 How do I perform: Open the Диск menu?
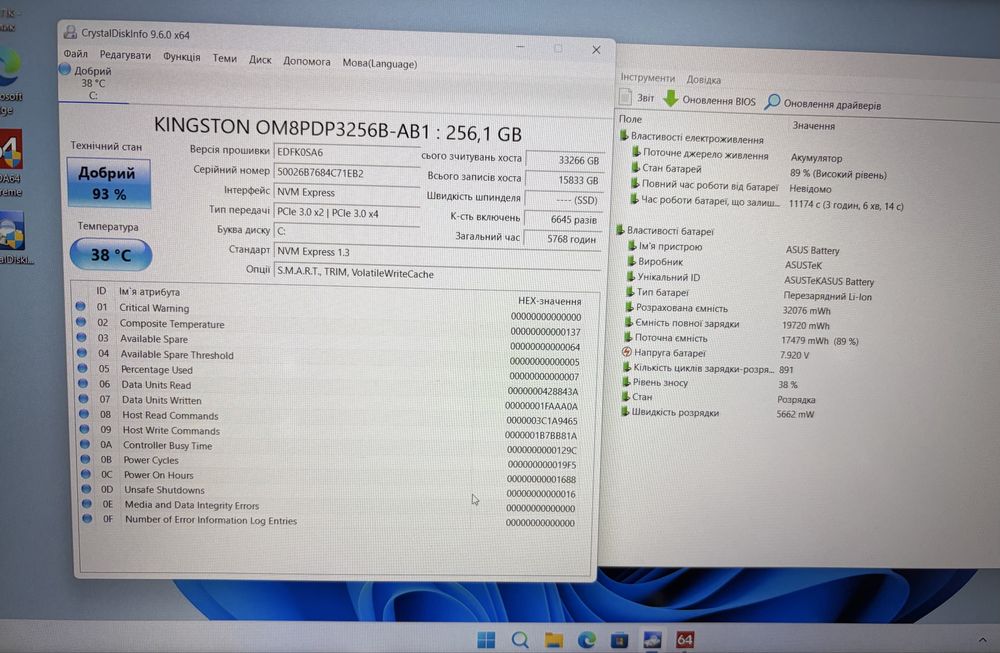click(x=260, y=59)
